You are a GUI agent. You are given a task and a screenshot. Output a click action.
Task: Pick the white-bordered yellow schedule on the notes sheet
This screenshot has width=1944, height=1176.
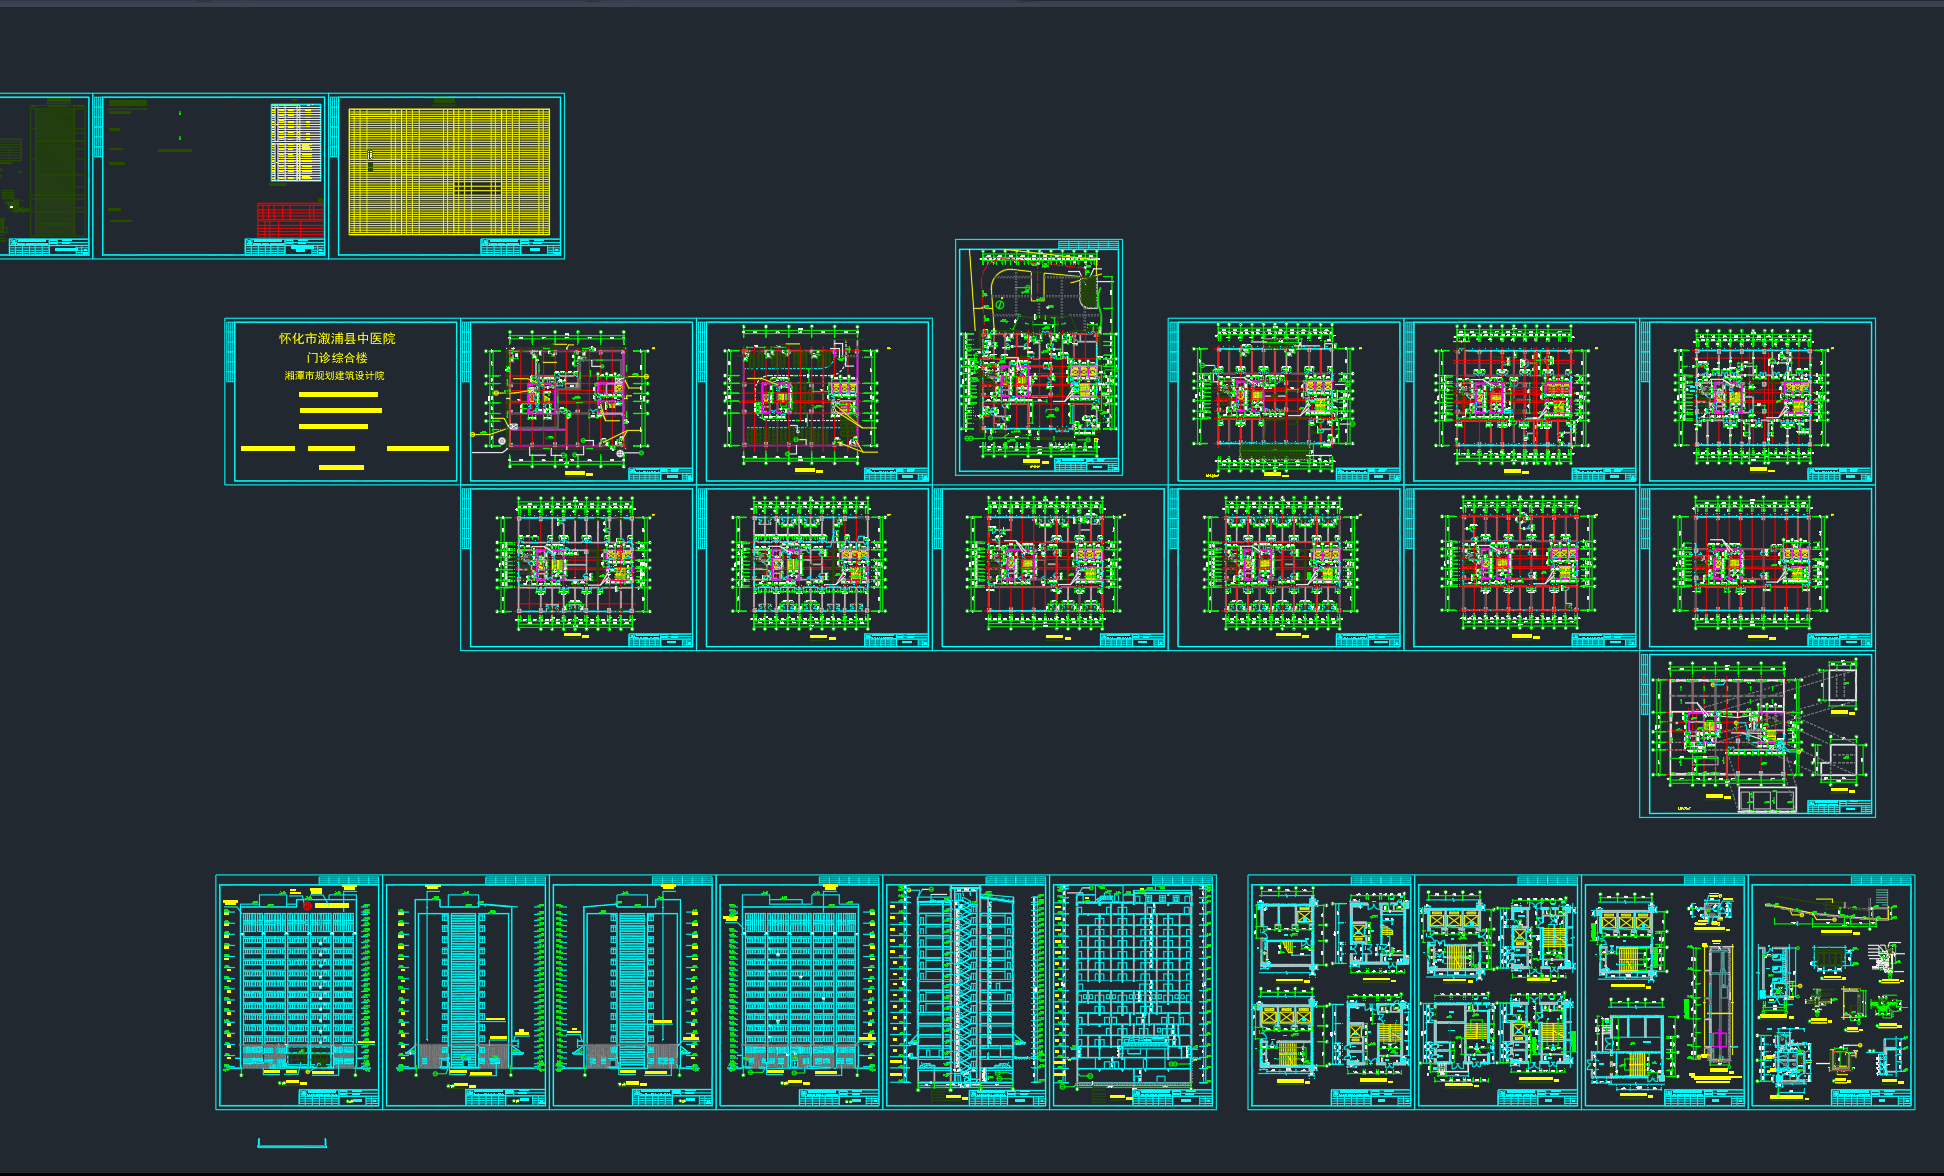(296, 142)
